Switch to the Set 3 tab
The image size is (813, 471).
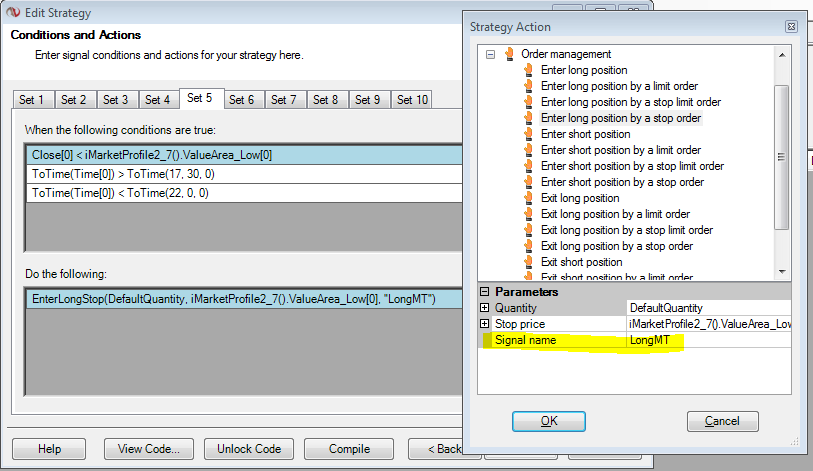point(117,100)
